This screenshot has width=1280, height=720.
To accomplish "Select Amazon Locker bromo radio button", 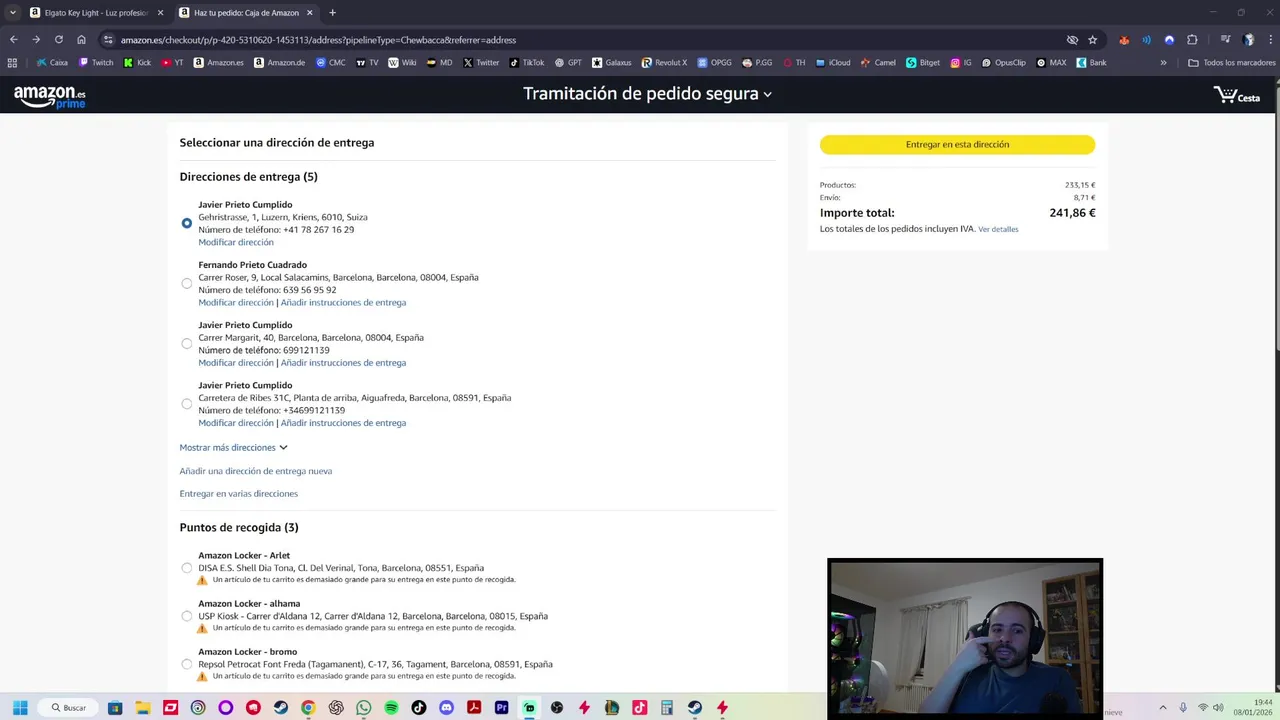I will pos(187,664).
